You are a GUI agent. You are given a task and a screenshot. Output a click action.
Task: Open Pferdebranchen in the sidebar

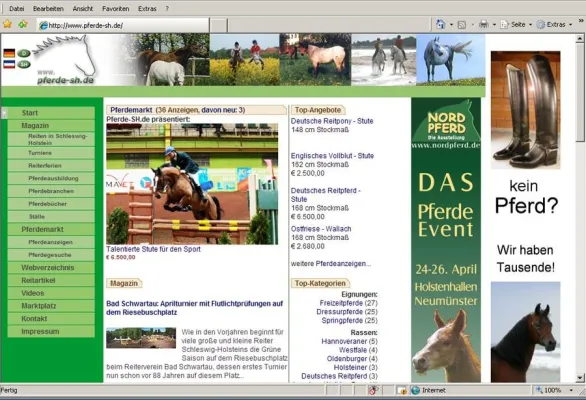point(51,191)
